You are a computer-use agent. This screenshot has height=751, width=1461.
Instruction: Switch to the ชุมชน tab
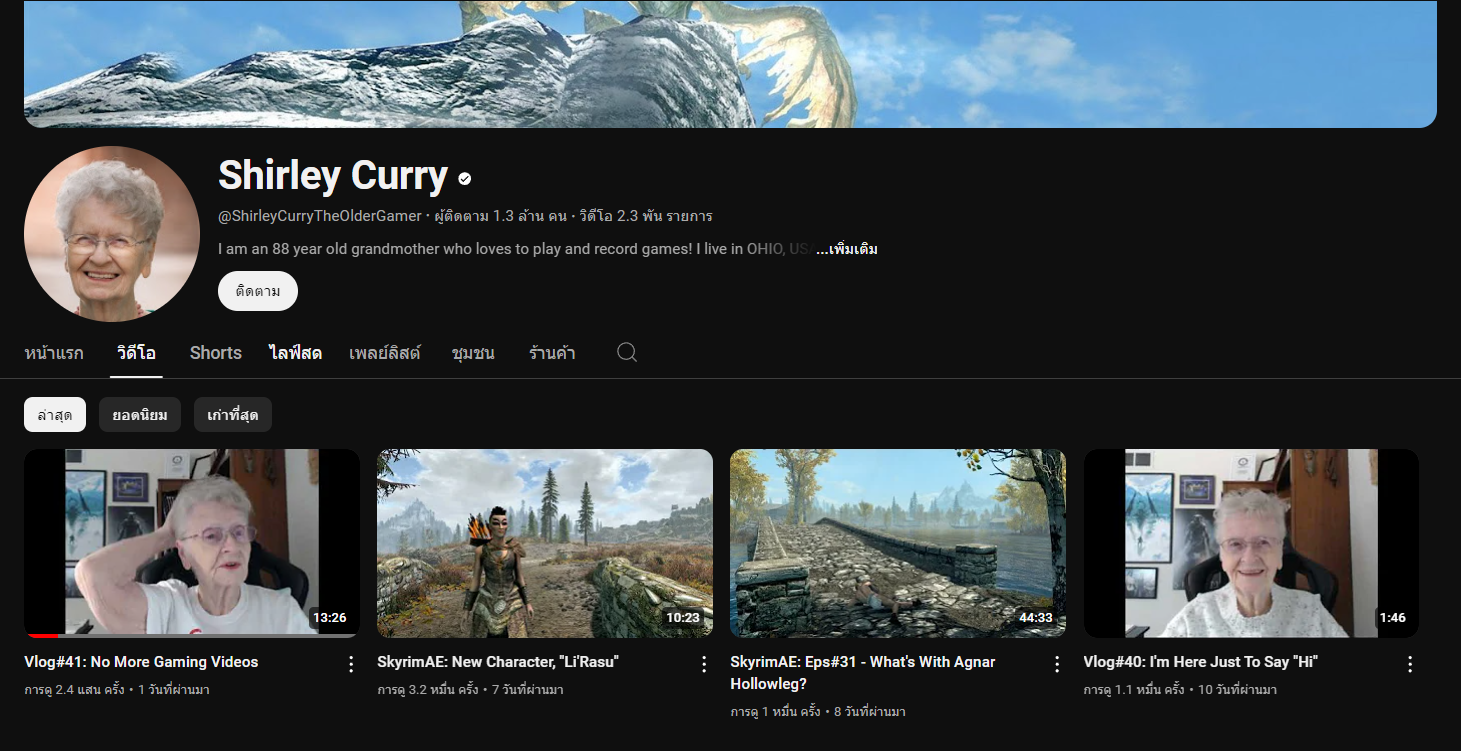click(x=473, y=353)
